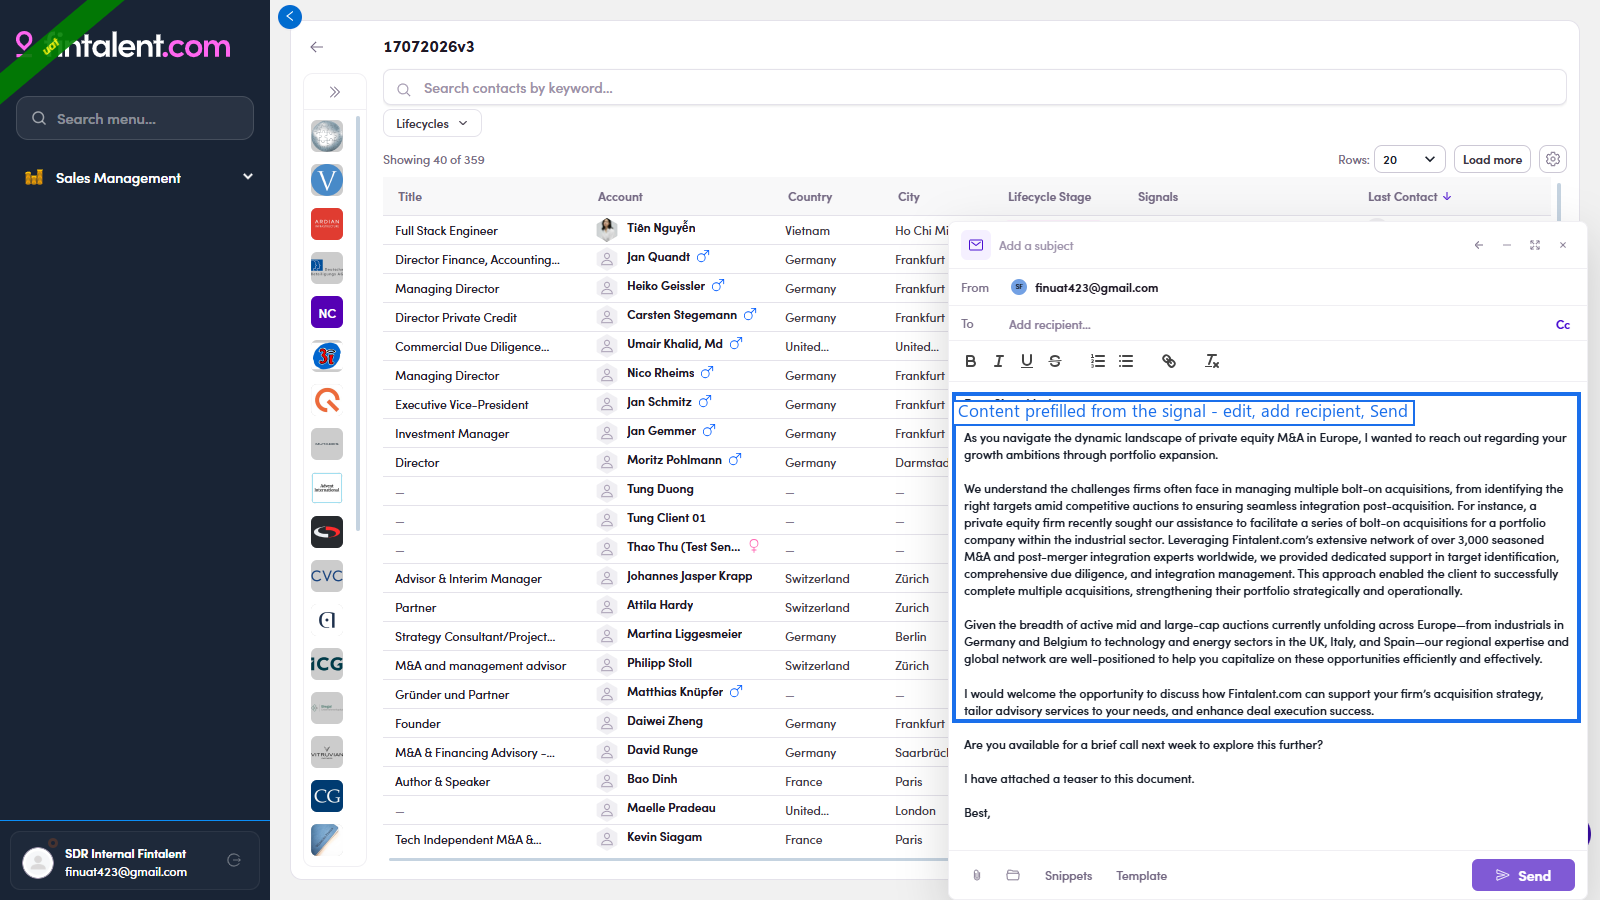Toggle bold formatting in email editor
1600x900 pixels.
pyautogui.click(x=970, y=361)
